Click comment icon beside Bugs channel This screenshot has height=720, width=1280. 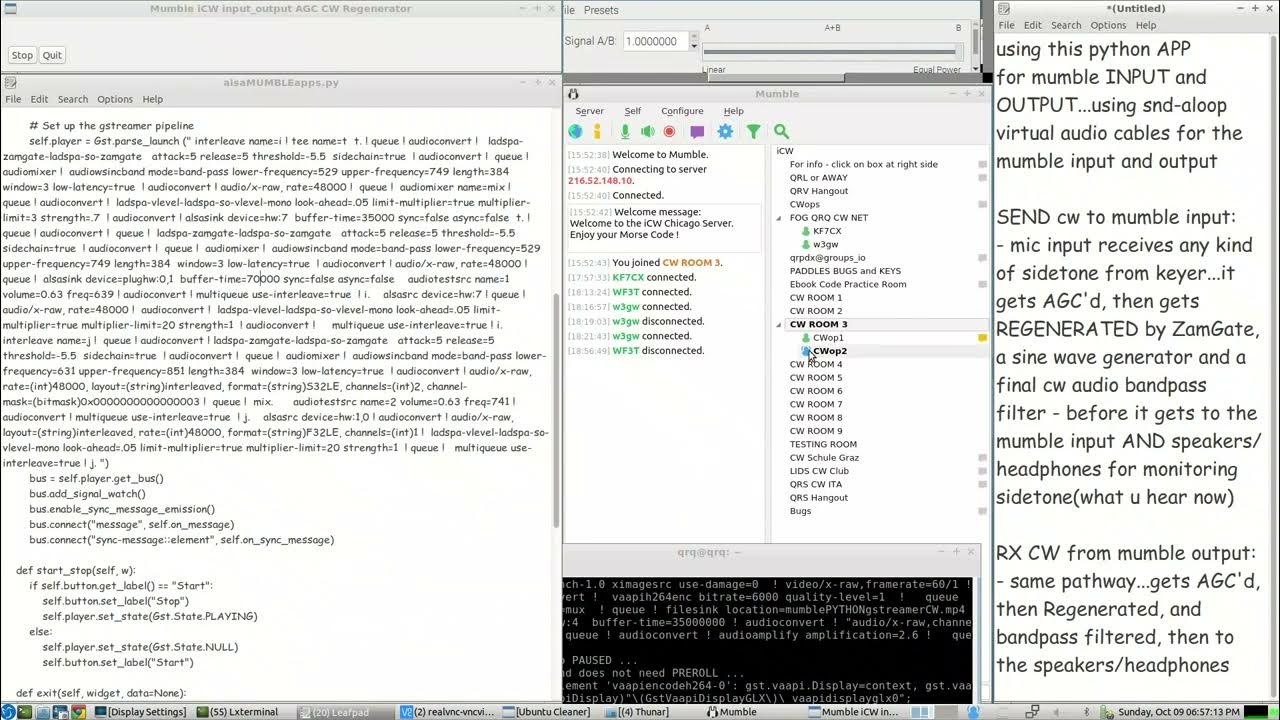click(x=982, y=511)
